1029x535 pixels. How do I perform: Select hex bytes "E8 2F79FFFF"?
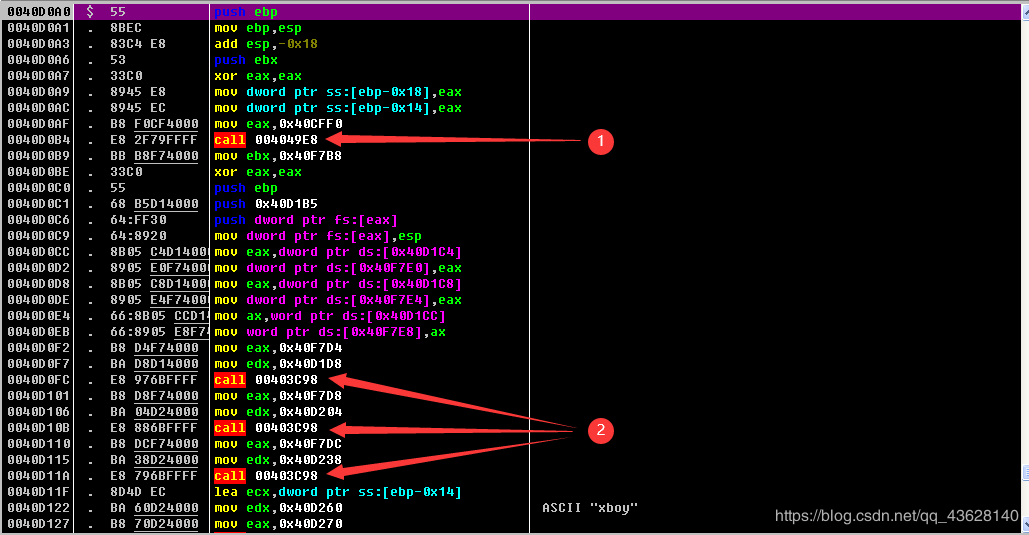(x=154, y=140)
